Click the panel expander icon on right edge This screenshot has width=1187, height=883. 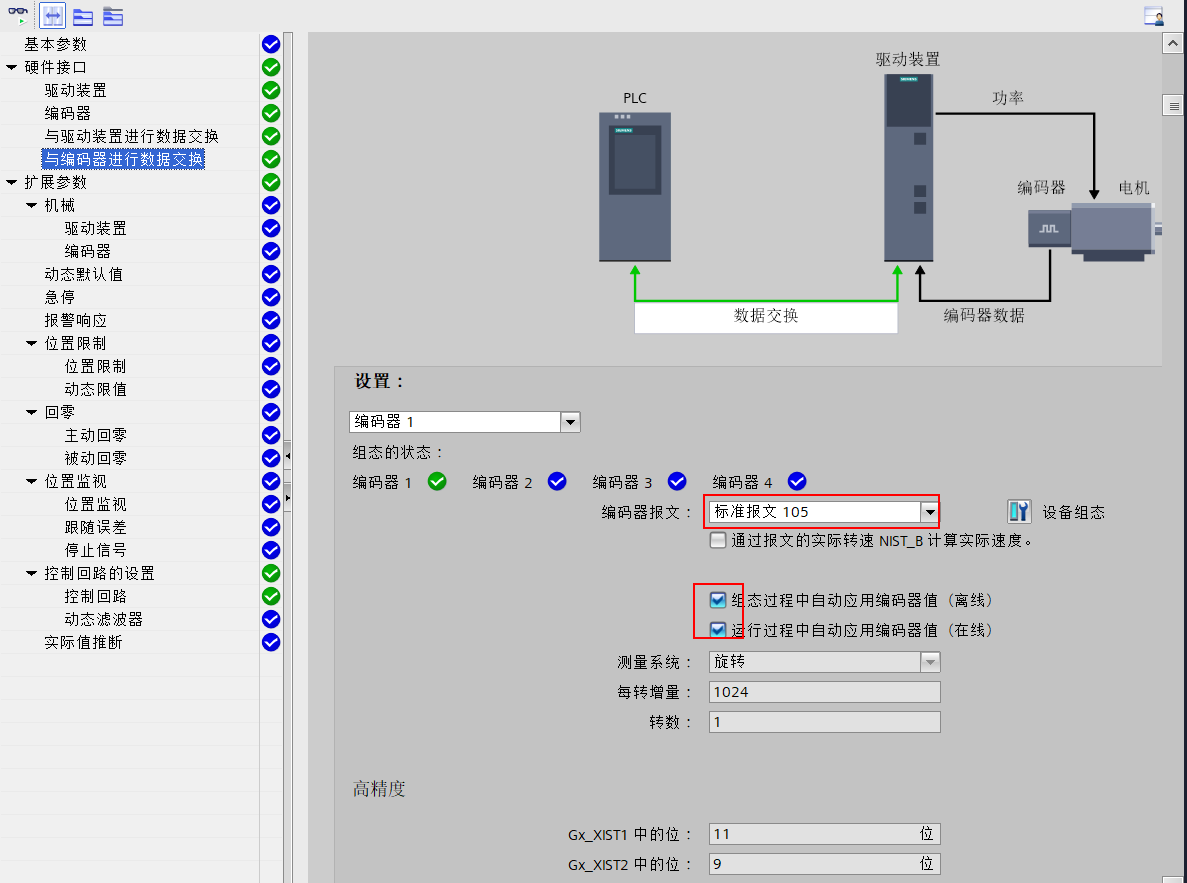1172,105
